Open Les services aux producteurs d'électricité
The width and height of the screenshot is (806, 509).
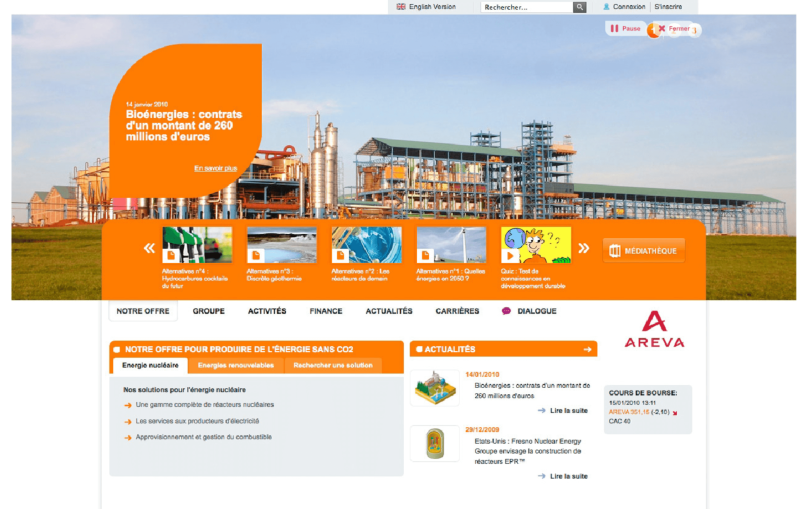pos(197,421)
